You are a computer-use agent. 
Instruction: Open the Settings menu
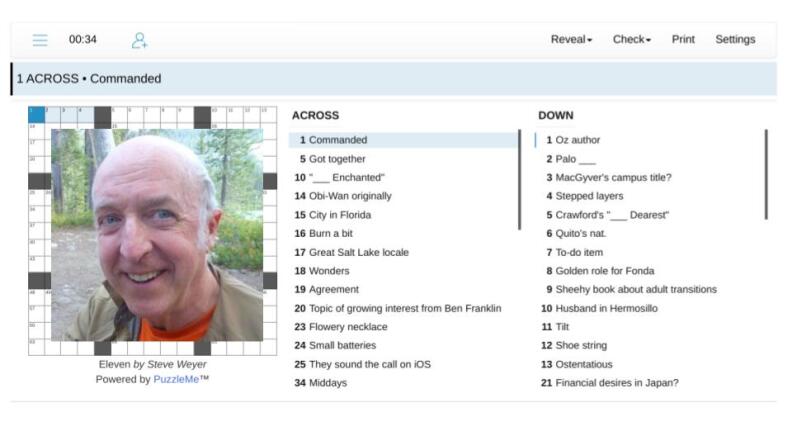(x=735, y=40)
